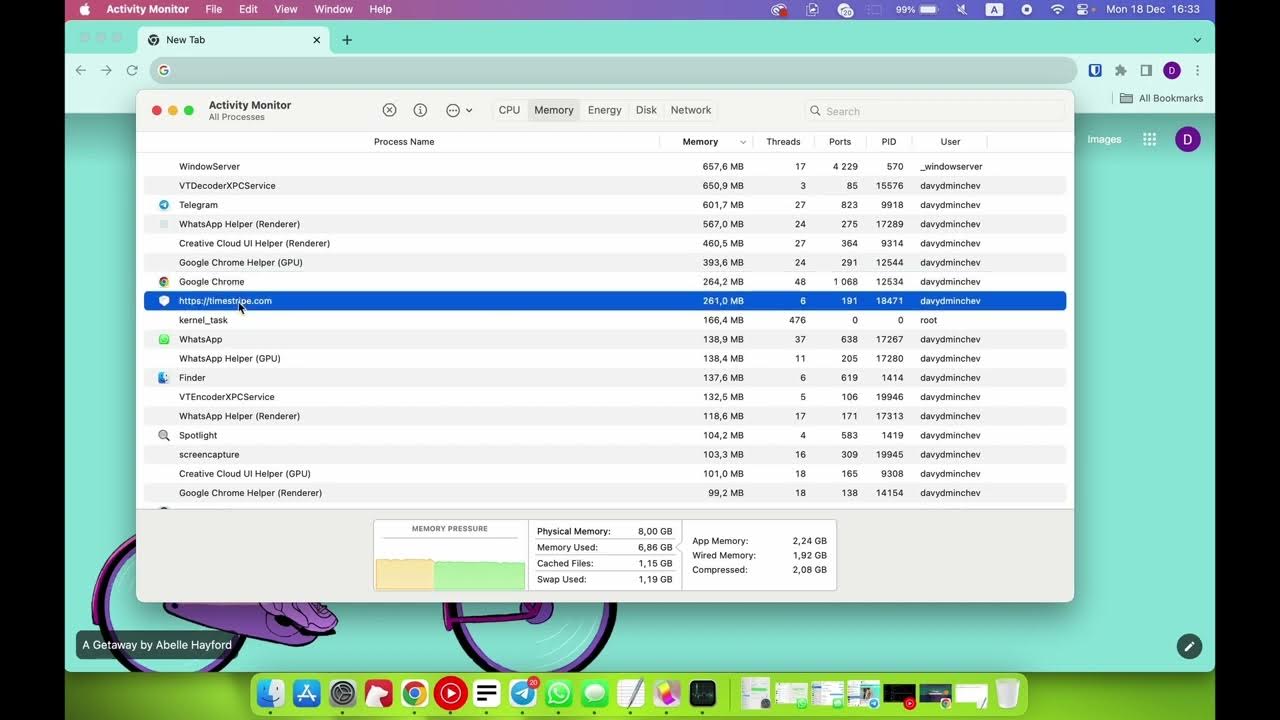The image size is (1280, 720).
Task: Click the Telegram icon in process list
Action: coord(164,205)
